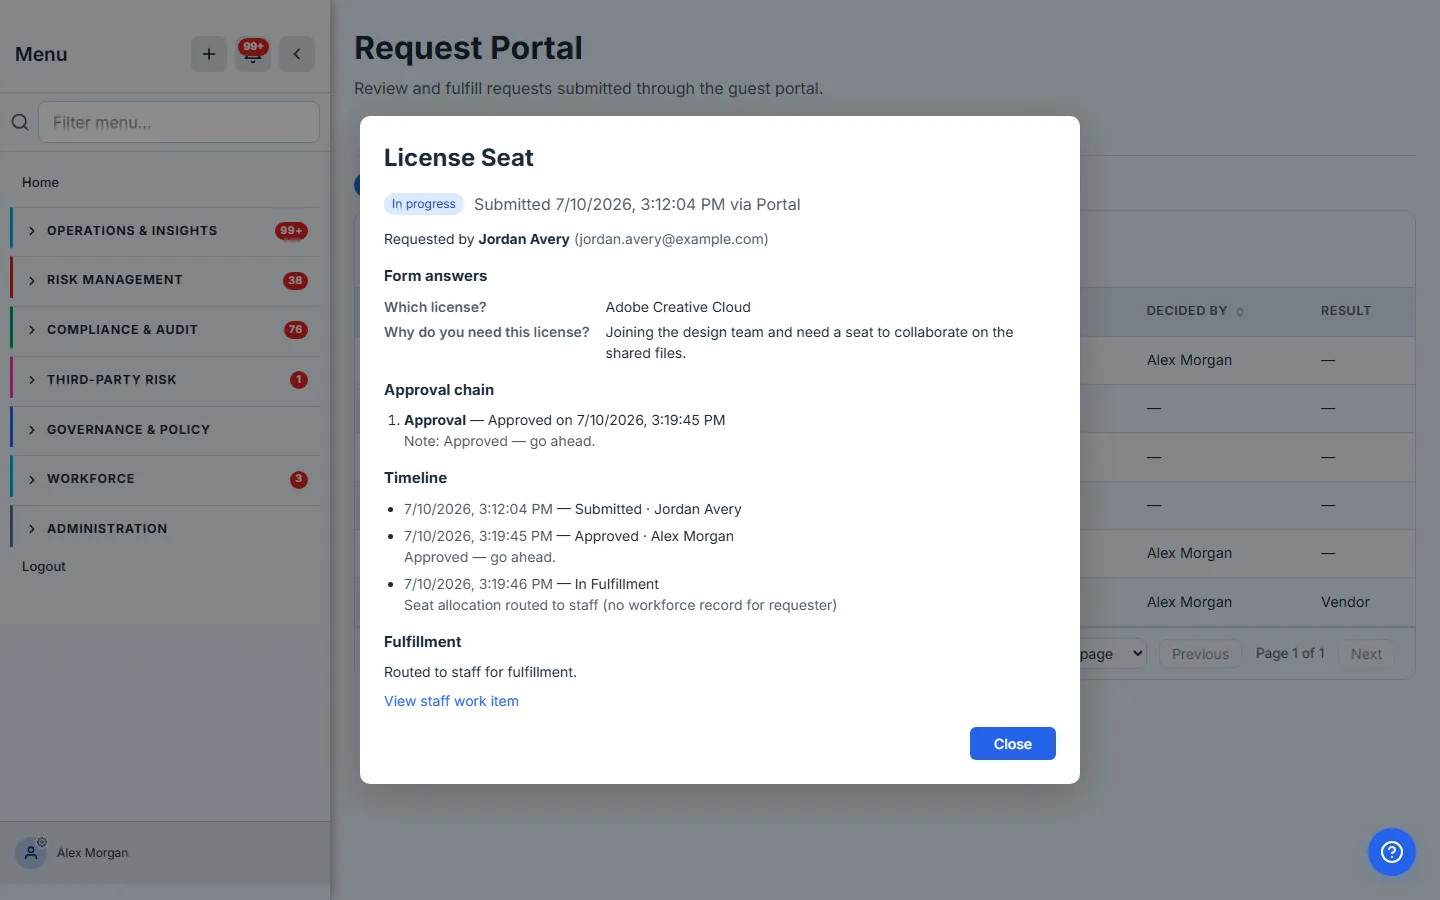
Task: Click Logout in the sidebar
Action: pyautogui.click(x=44, y=566)
